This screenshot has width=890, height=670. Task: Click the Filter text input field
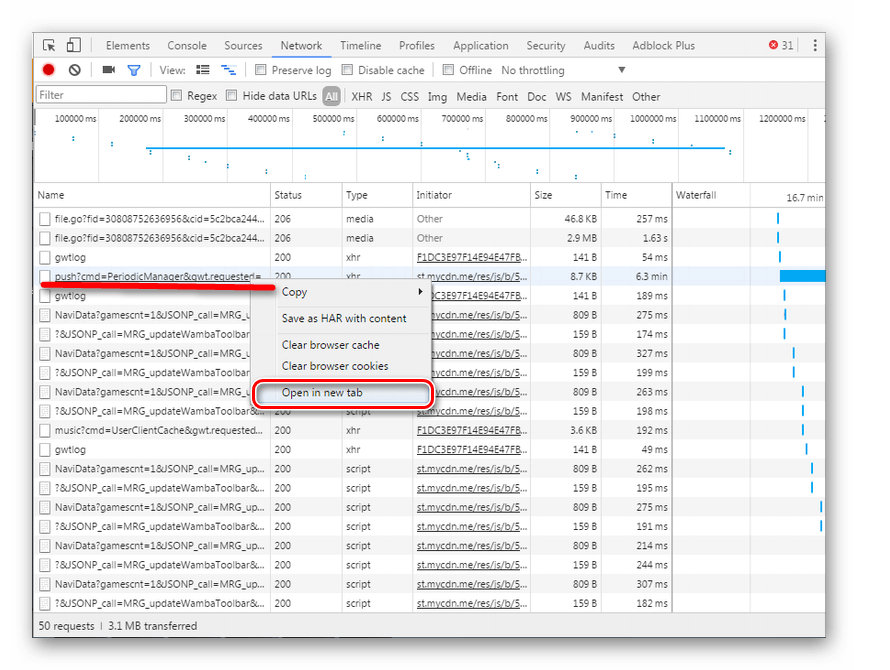[101, 95]
